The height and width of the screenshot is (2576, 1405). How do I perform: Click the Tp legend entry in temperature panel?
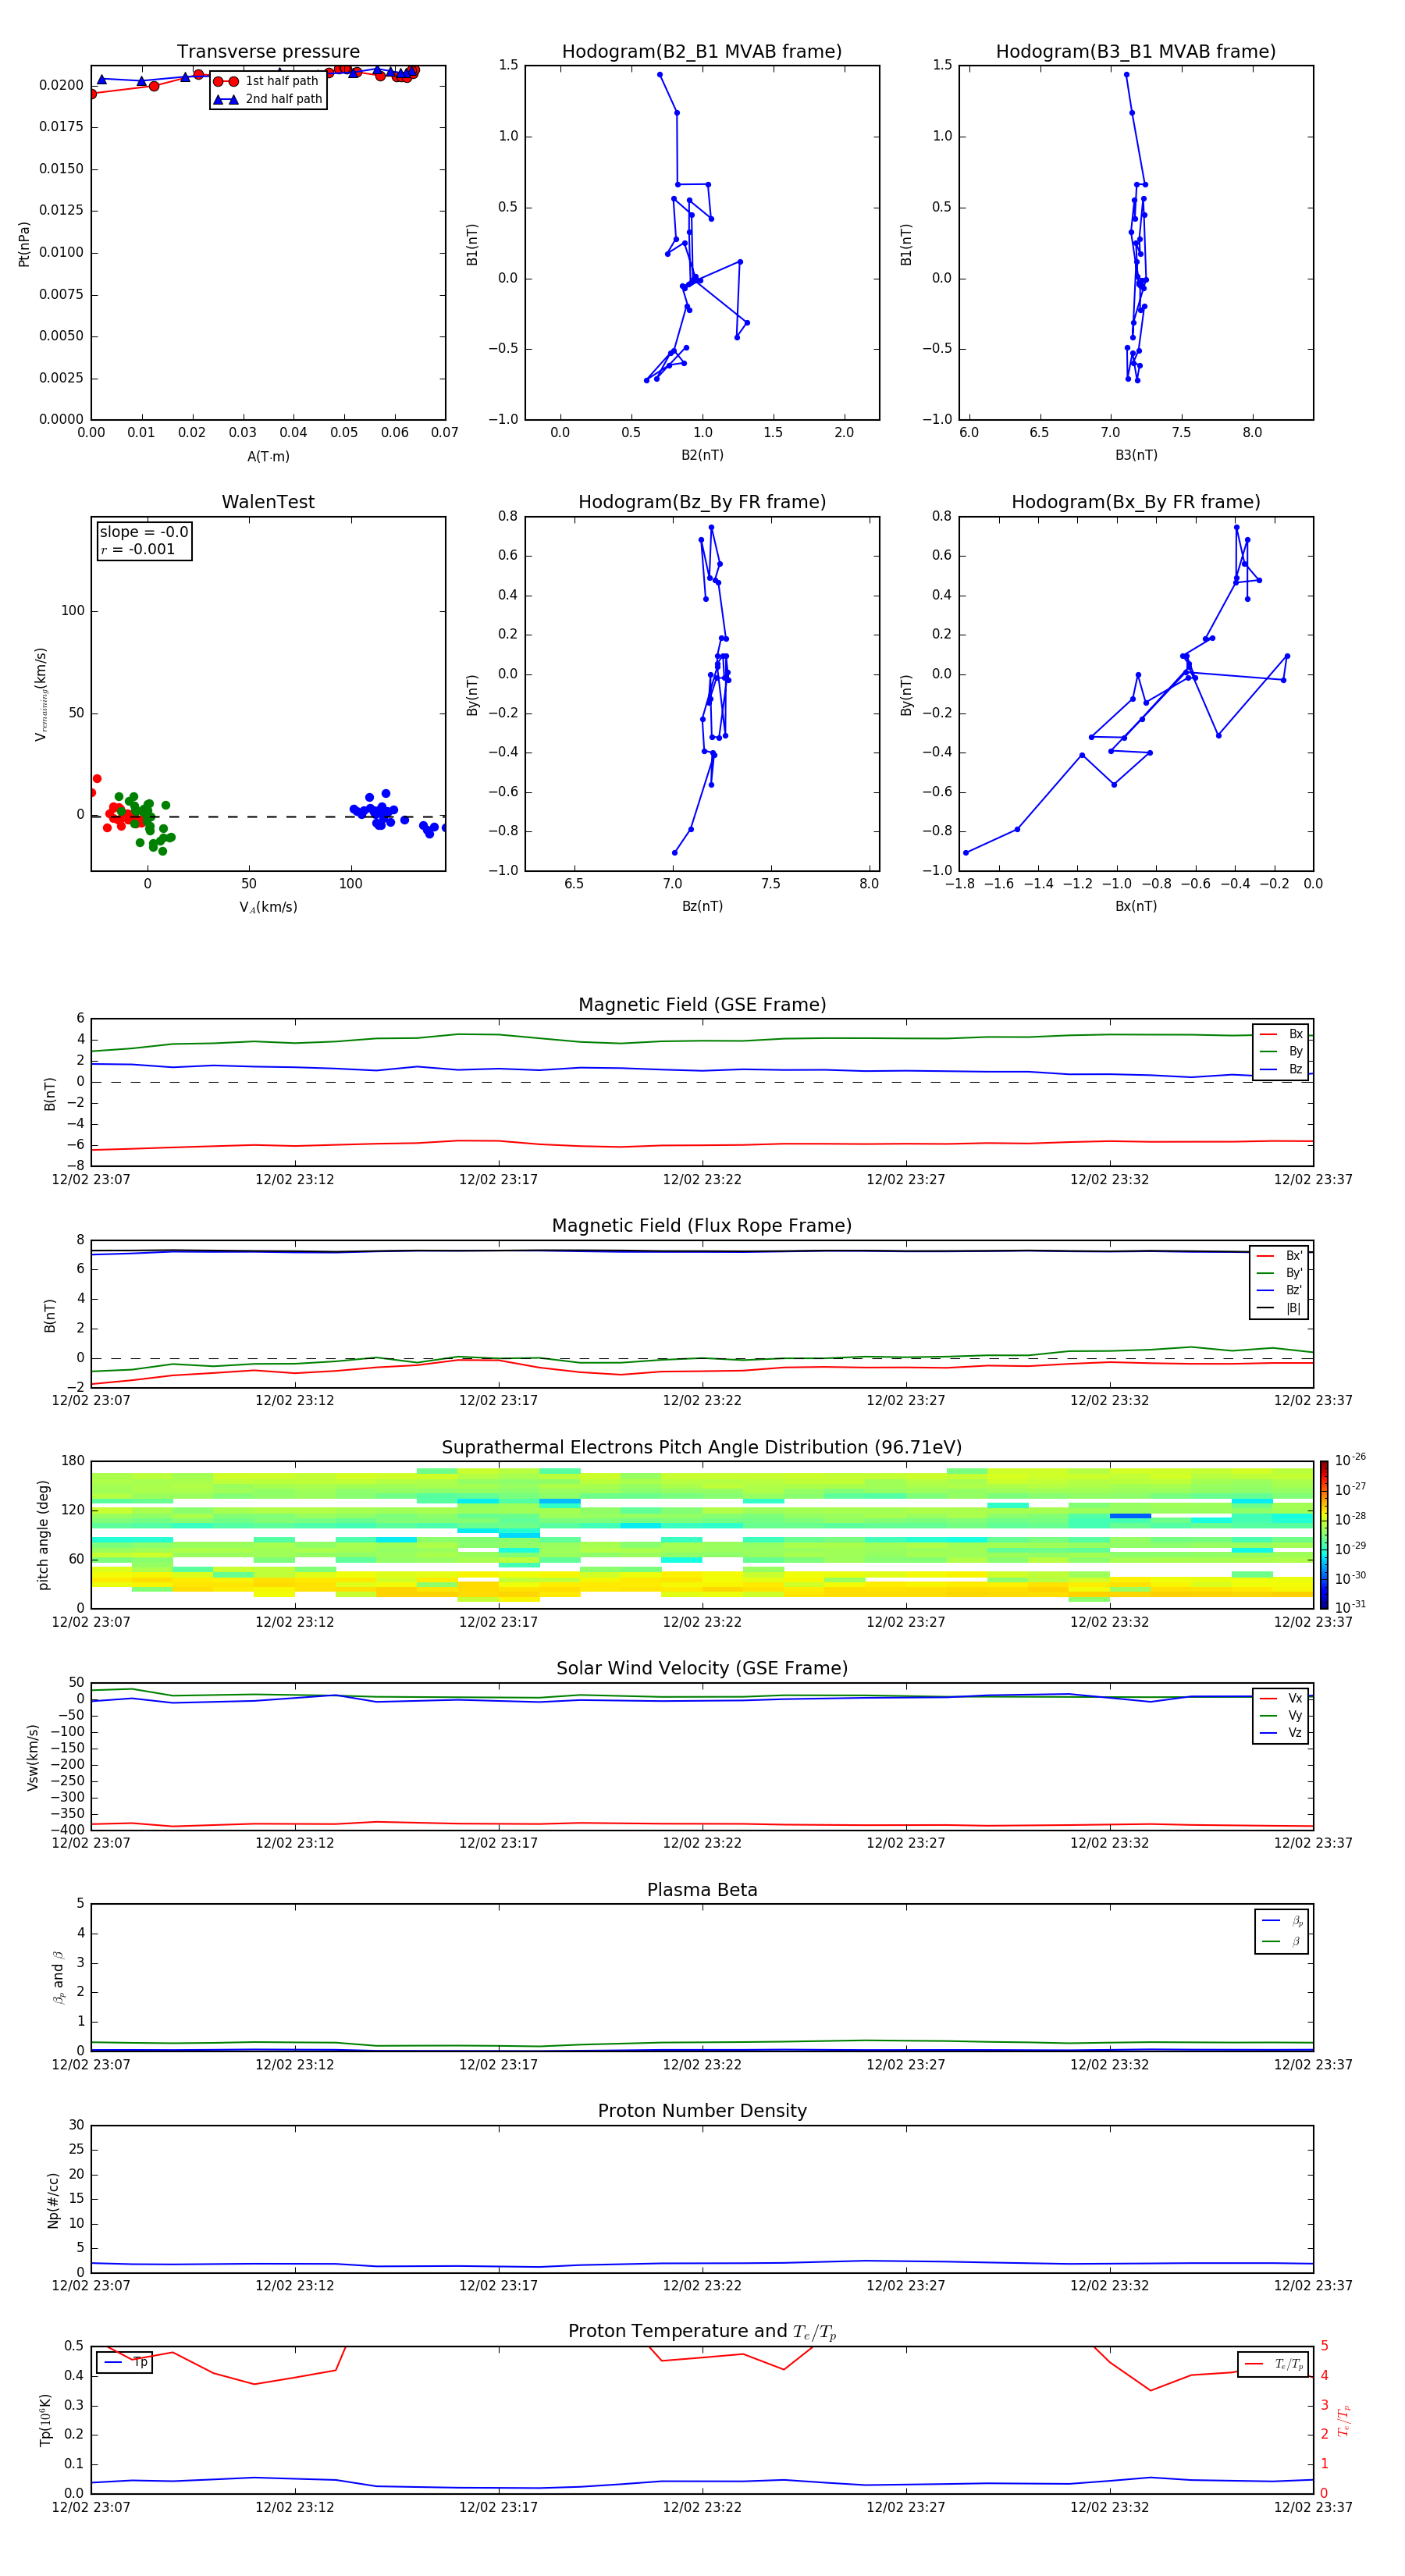point(125,2363)
